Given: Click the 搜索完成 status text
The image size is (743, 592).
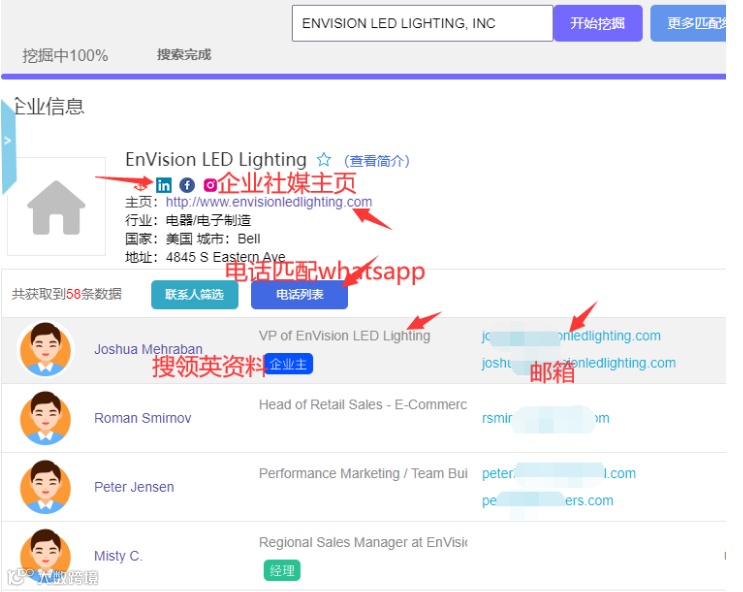Looking at the screenshot, I should tap(184, 55).
